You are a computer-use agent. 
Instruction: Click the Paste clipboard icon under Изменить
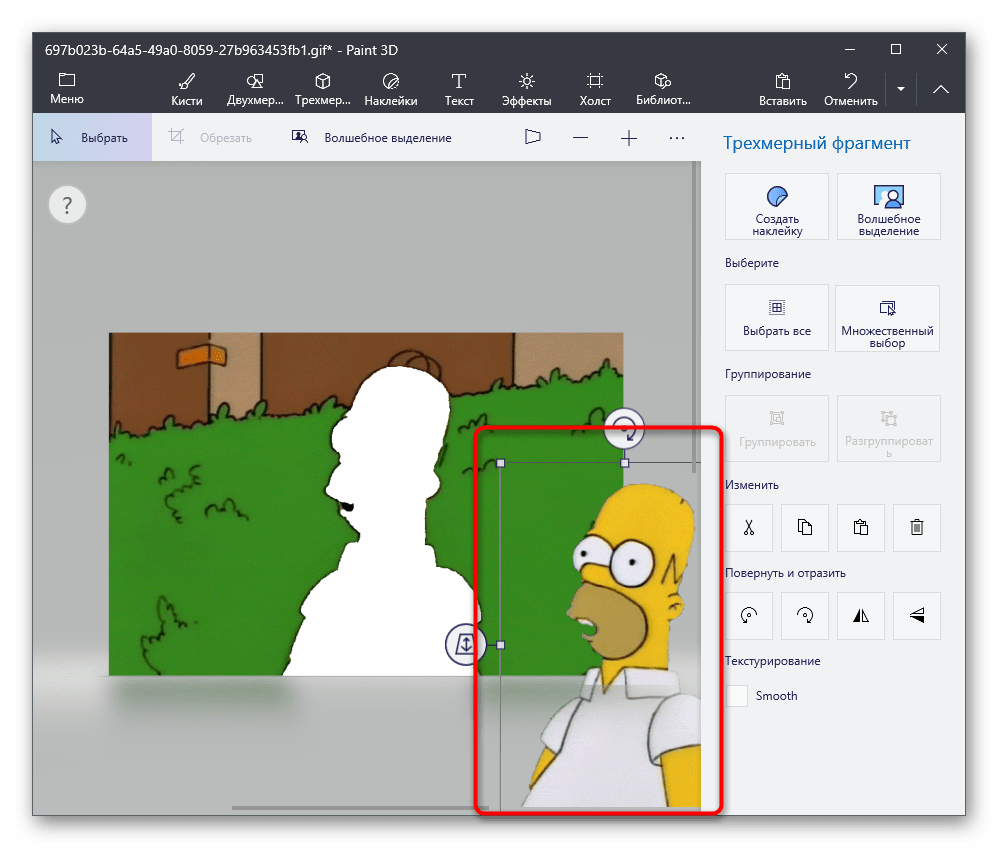coord(860,528)
